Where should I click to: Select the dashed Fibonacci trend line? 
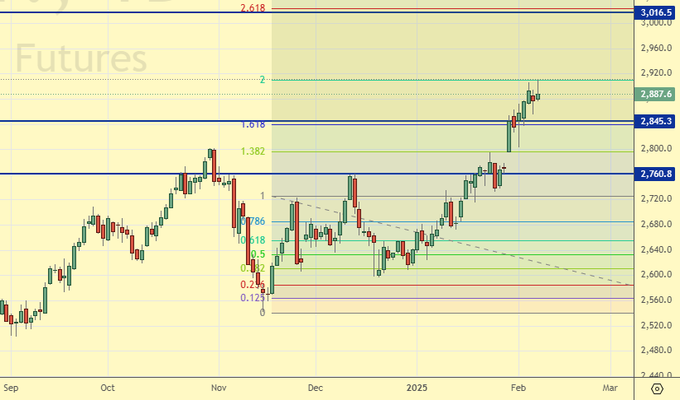click(x=450, y=240)
